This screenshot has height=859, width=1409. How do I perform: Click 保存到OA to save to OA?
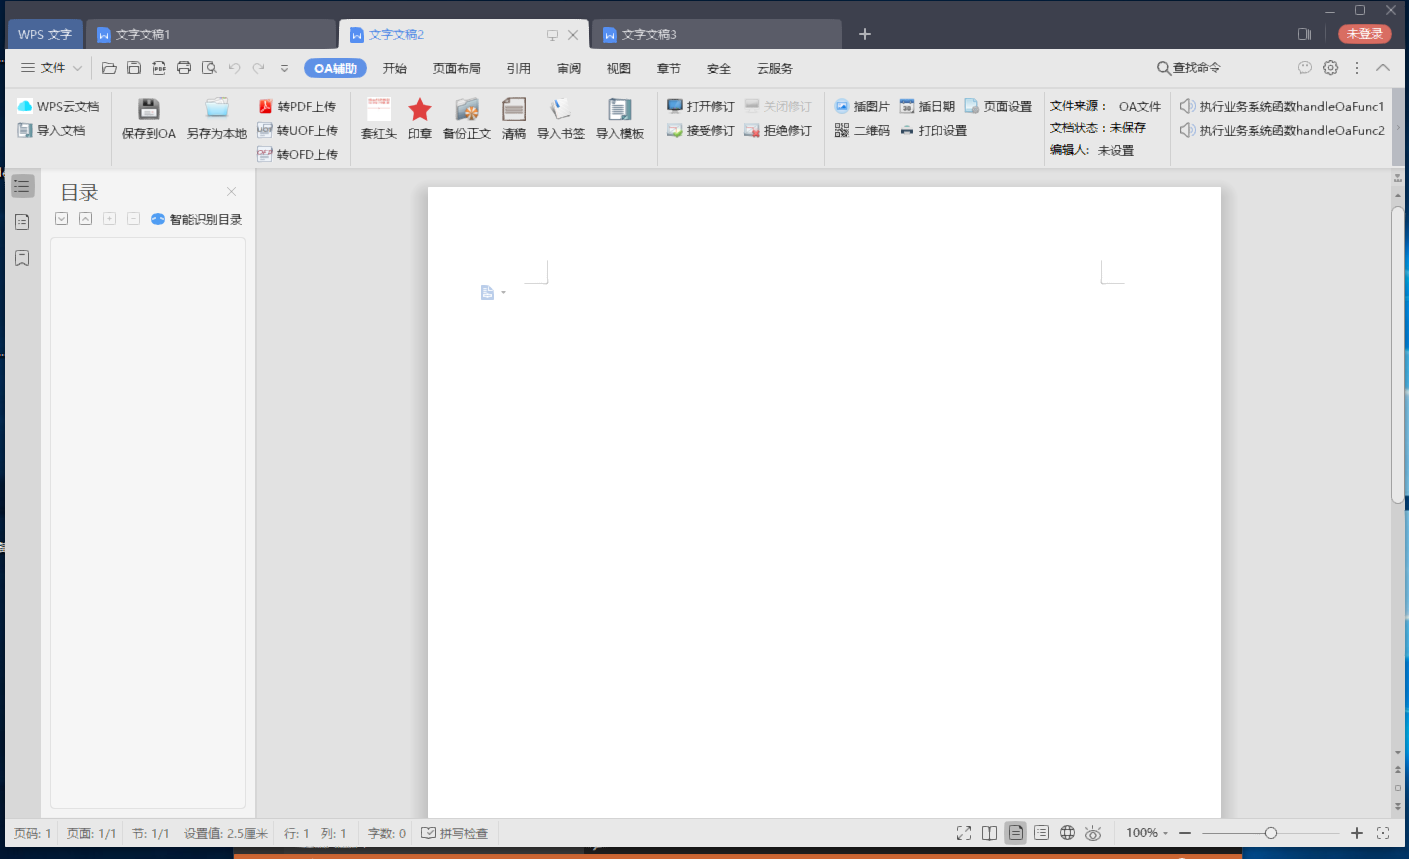coord(148,115)
